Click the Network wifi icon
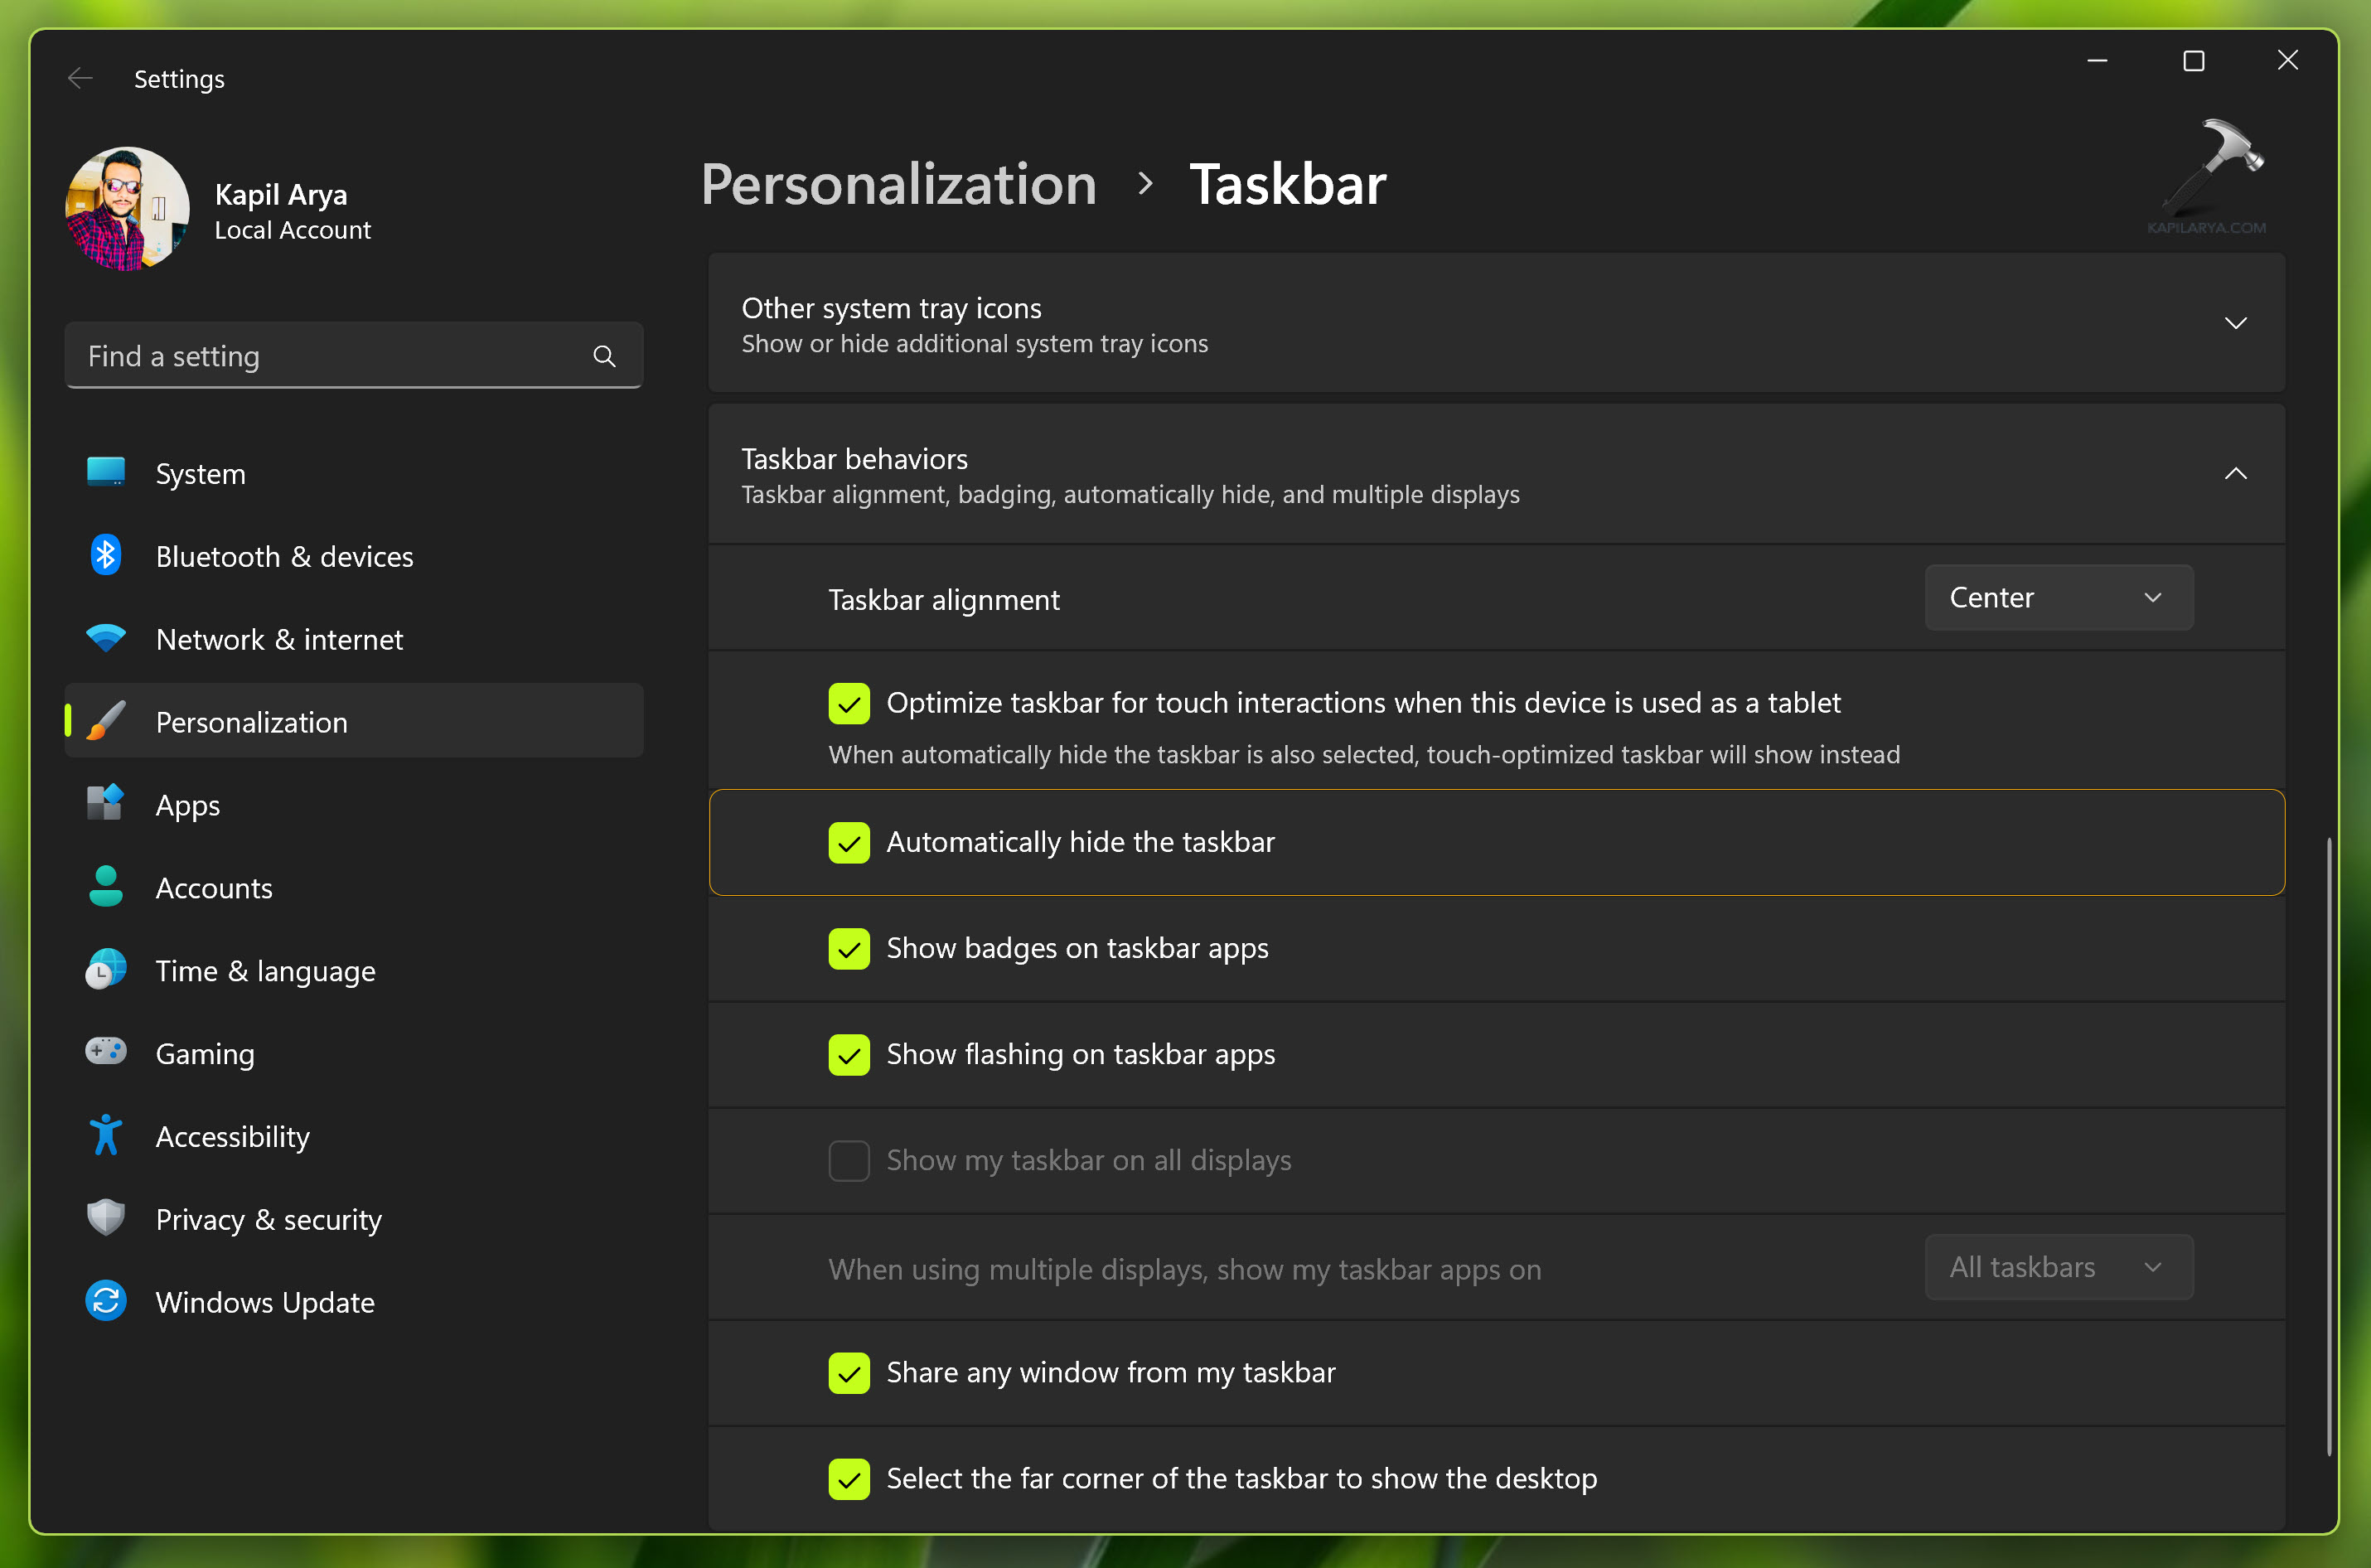This screenshot has height=1568, width=2371. click(106, 638)
